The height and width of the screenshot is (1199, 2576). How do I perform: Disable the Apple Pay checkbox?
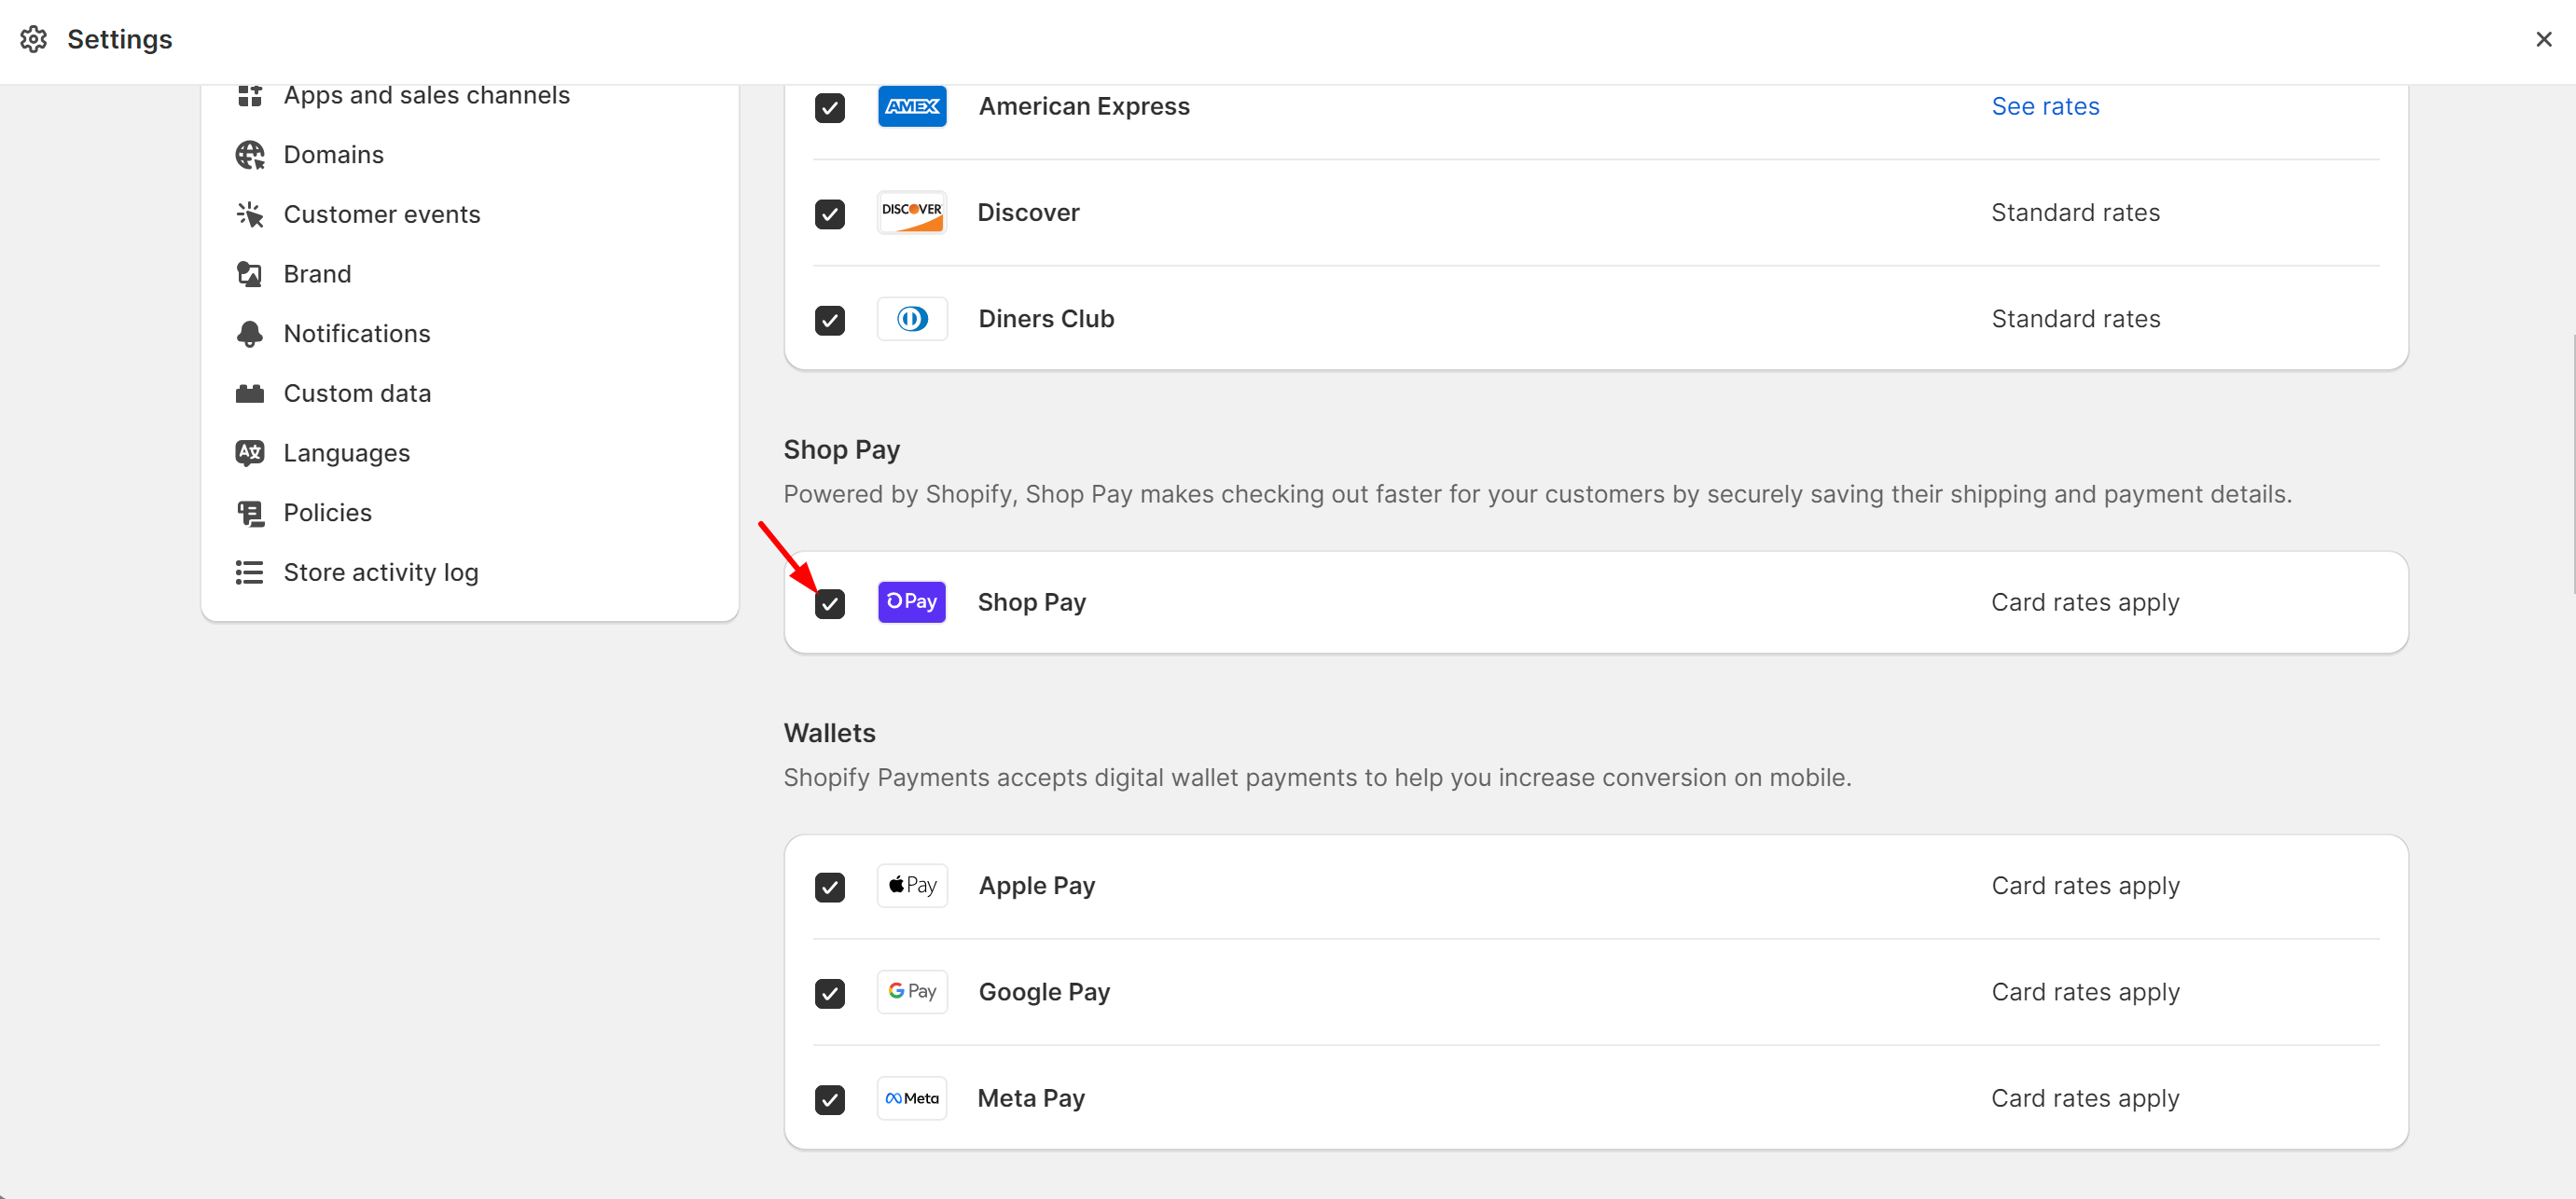click(x=830, y=887)
